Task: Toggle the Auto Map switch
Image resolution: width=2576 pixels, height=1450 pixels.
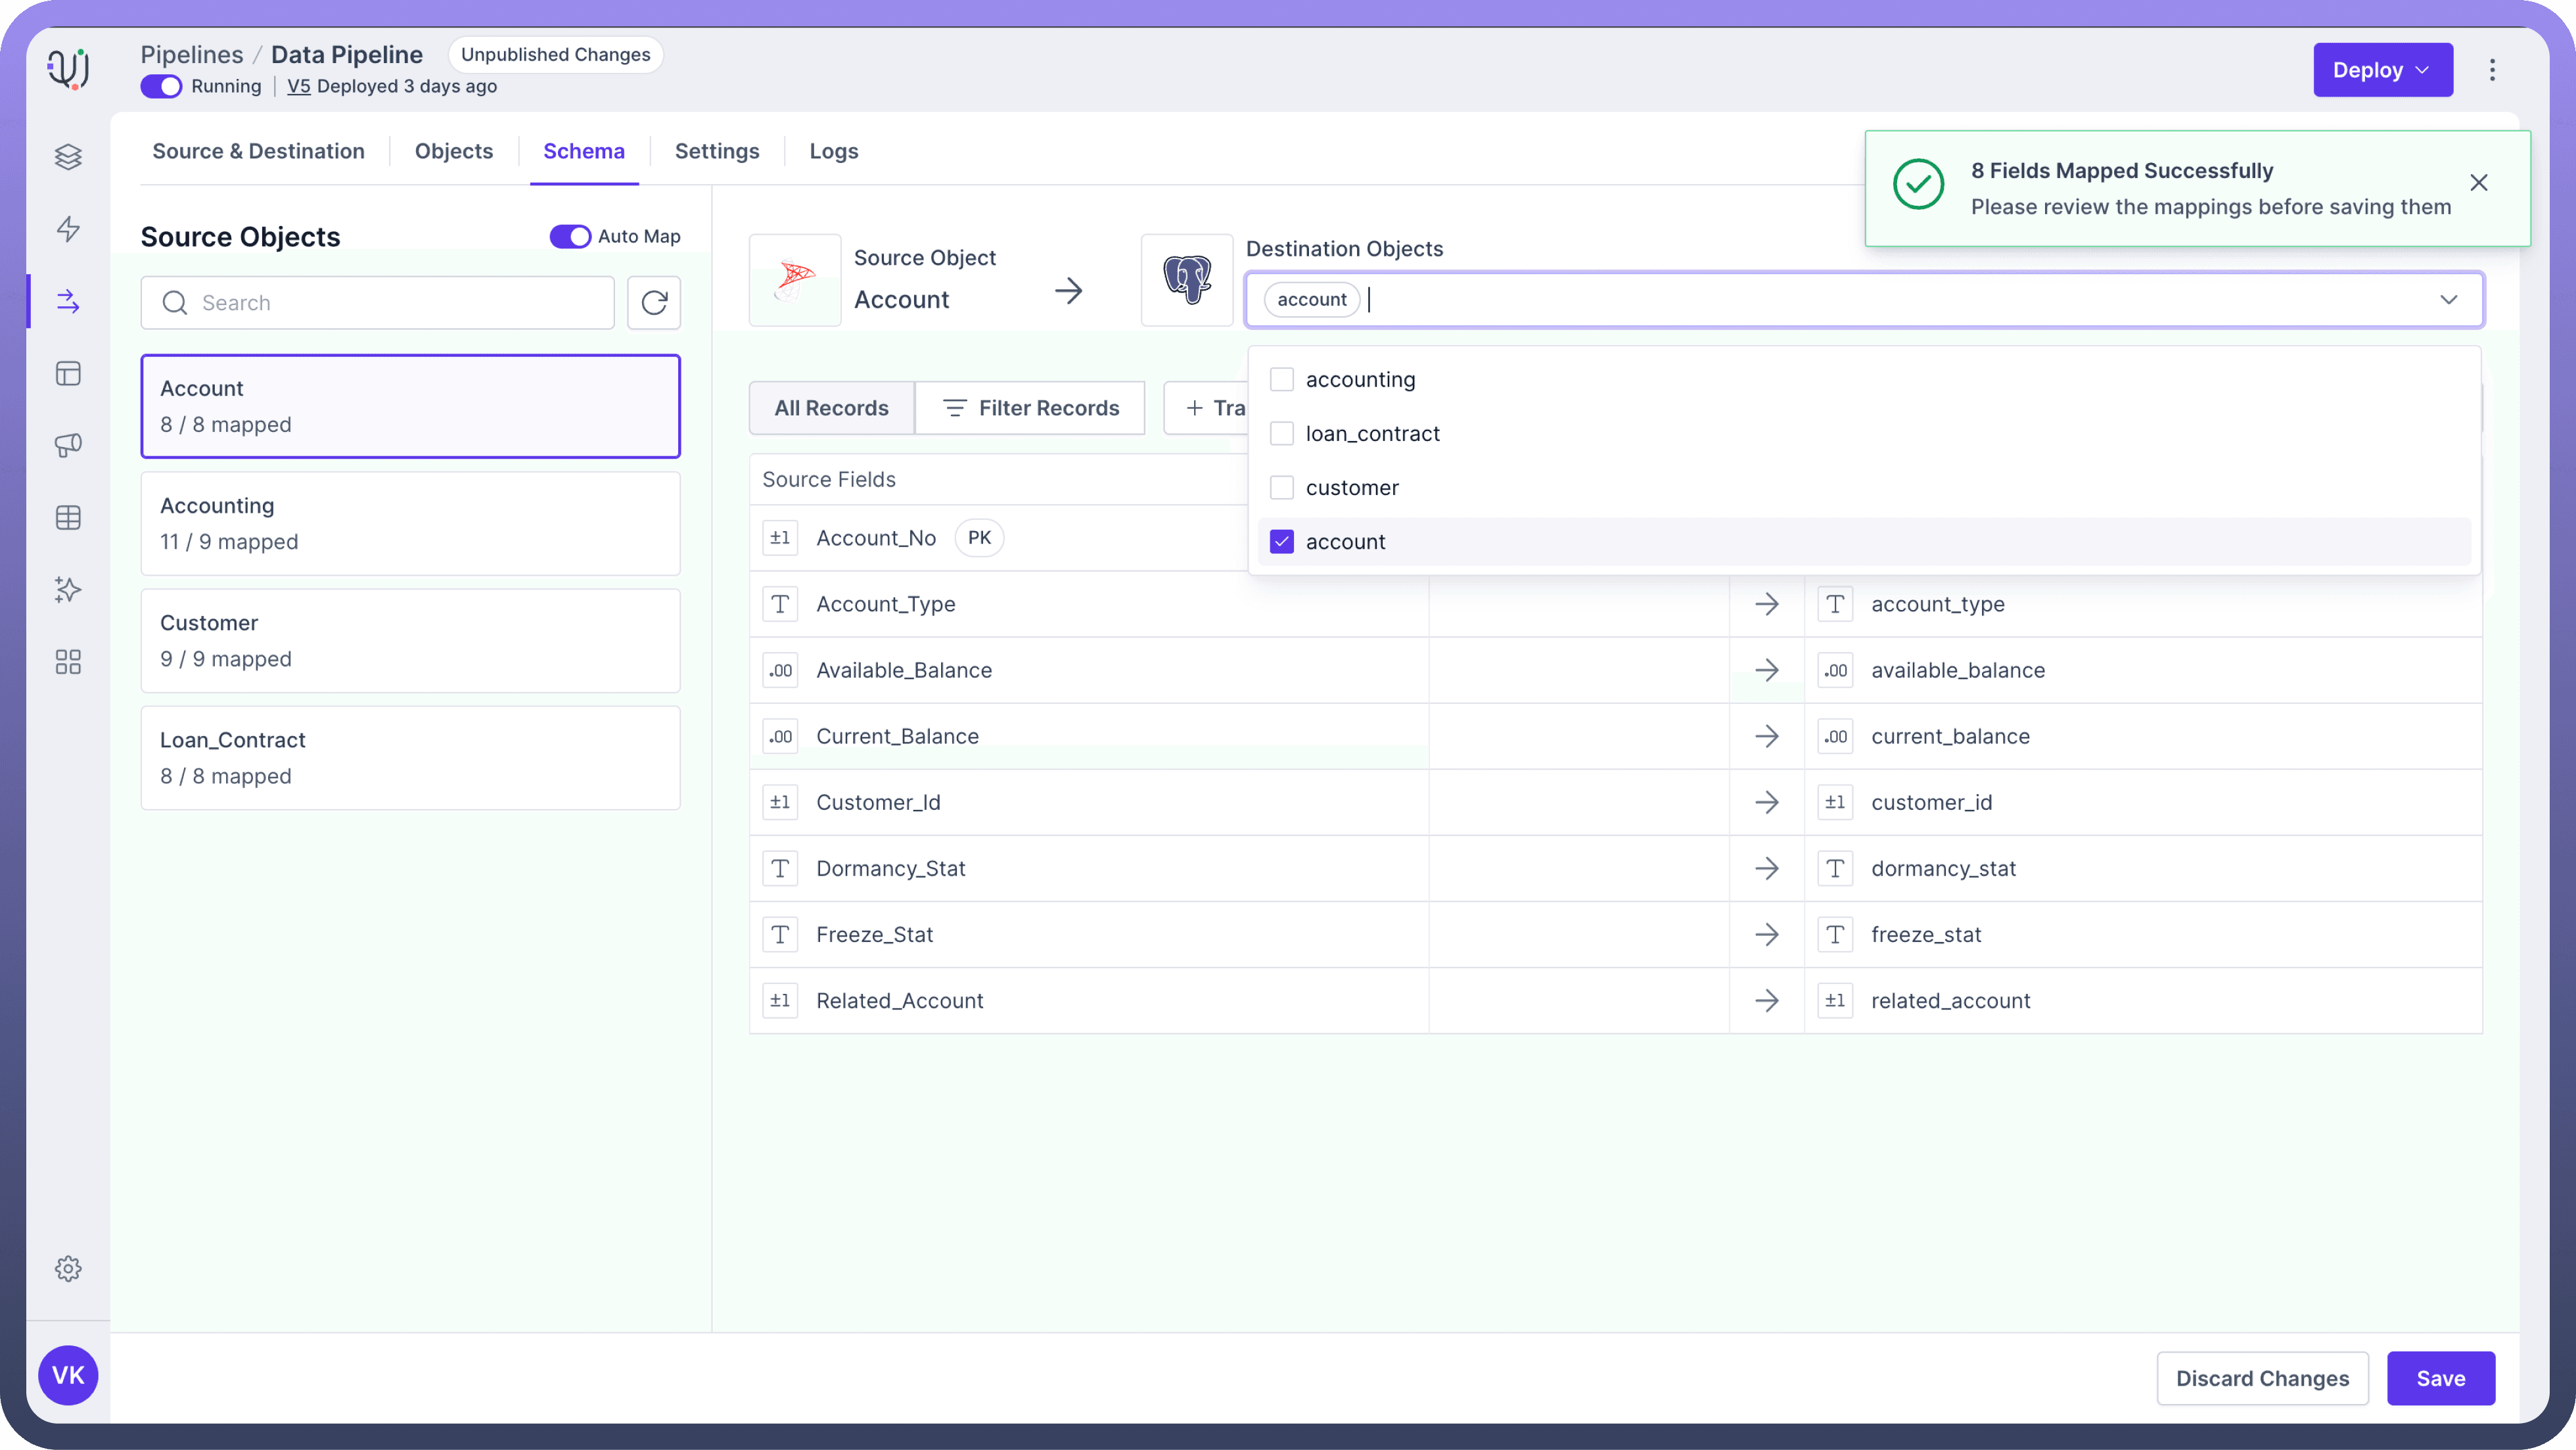Action: (570, 236)
